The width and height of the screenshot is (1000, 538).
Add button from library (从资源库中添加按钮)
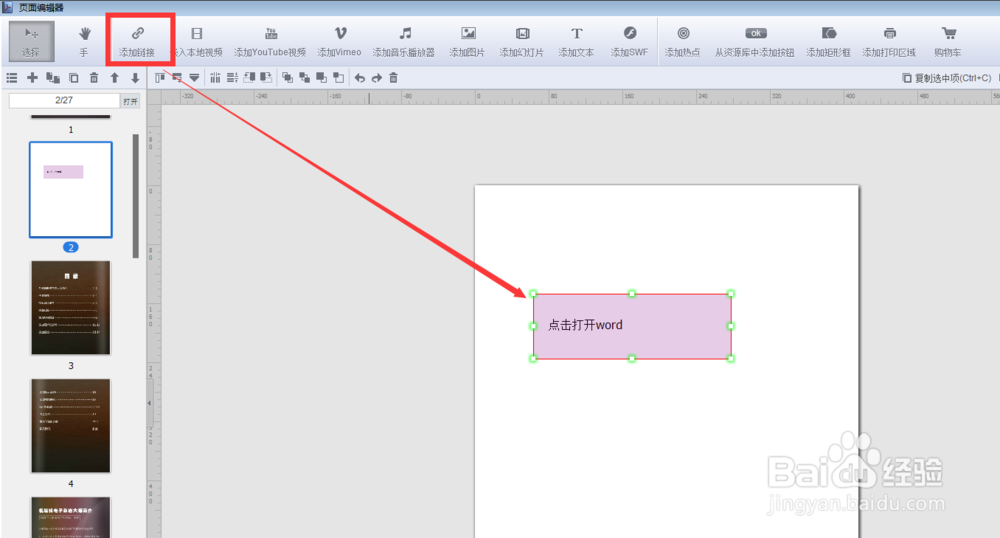755,41
